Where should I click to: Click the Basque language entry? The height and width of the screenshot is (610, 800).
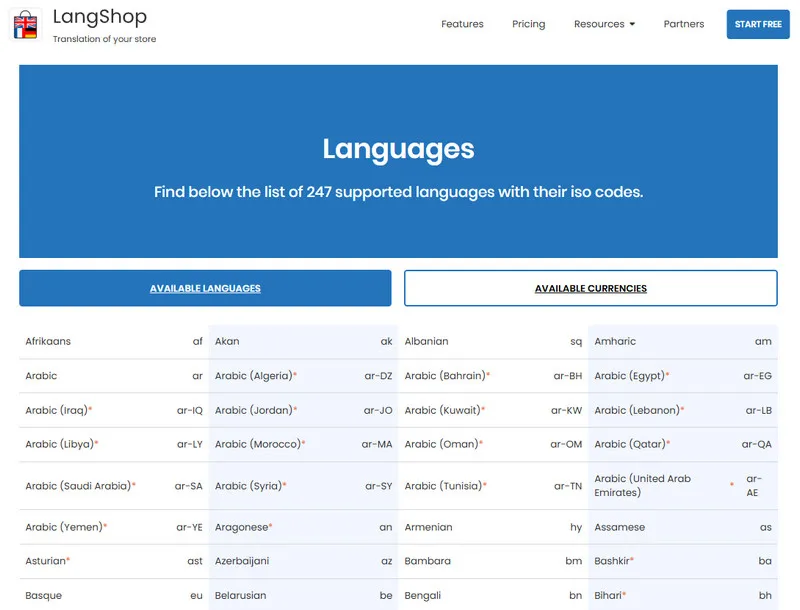(x=114, y=595)
